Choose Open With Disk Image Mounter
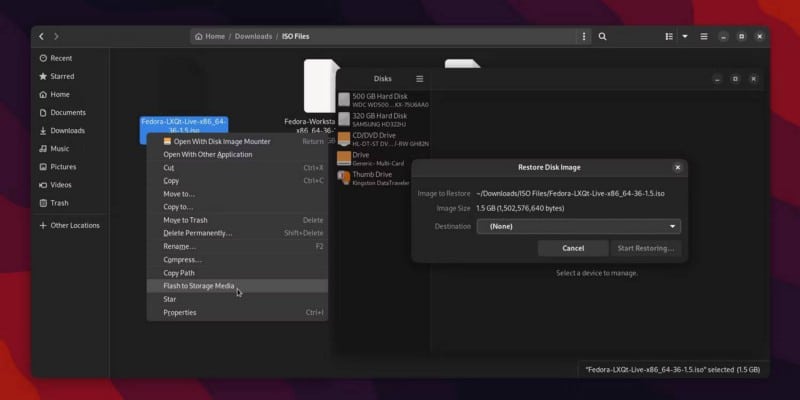 (237, 141)
